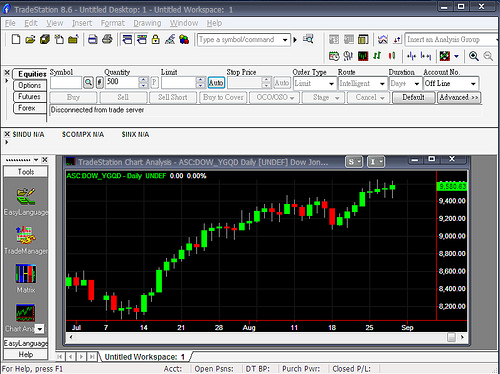Screen dimensions: 500x374
Task: Expand the symbol/command dropdown arrow
Action: coord(285,40)
